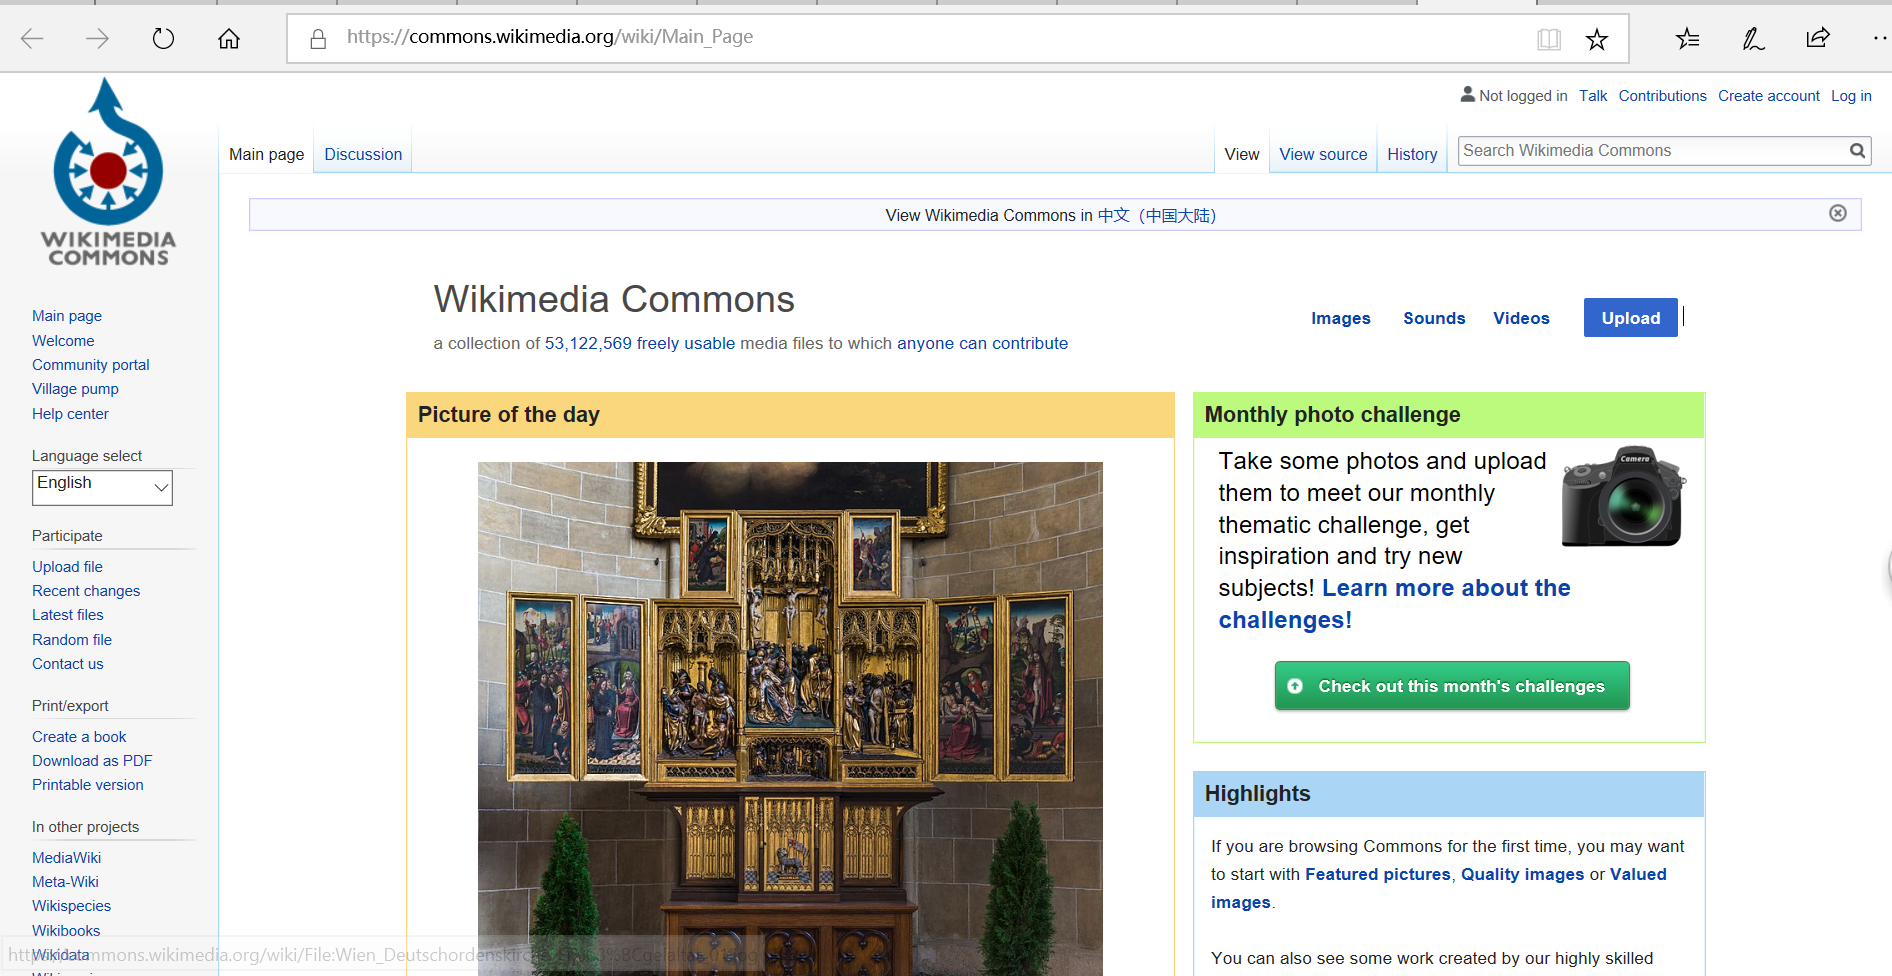
Task: Open the Latest files link
Action: pyautogui.click(x=68, y=615)
